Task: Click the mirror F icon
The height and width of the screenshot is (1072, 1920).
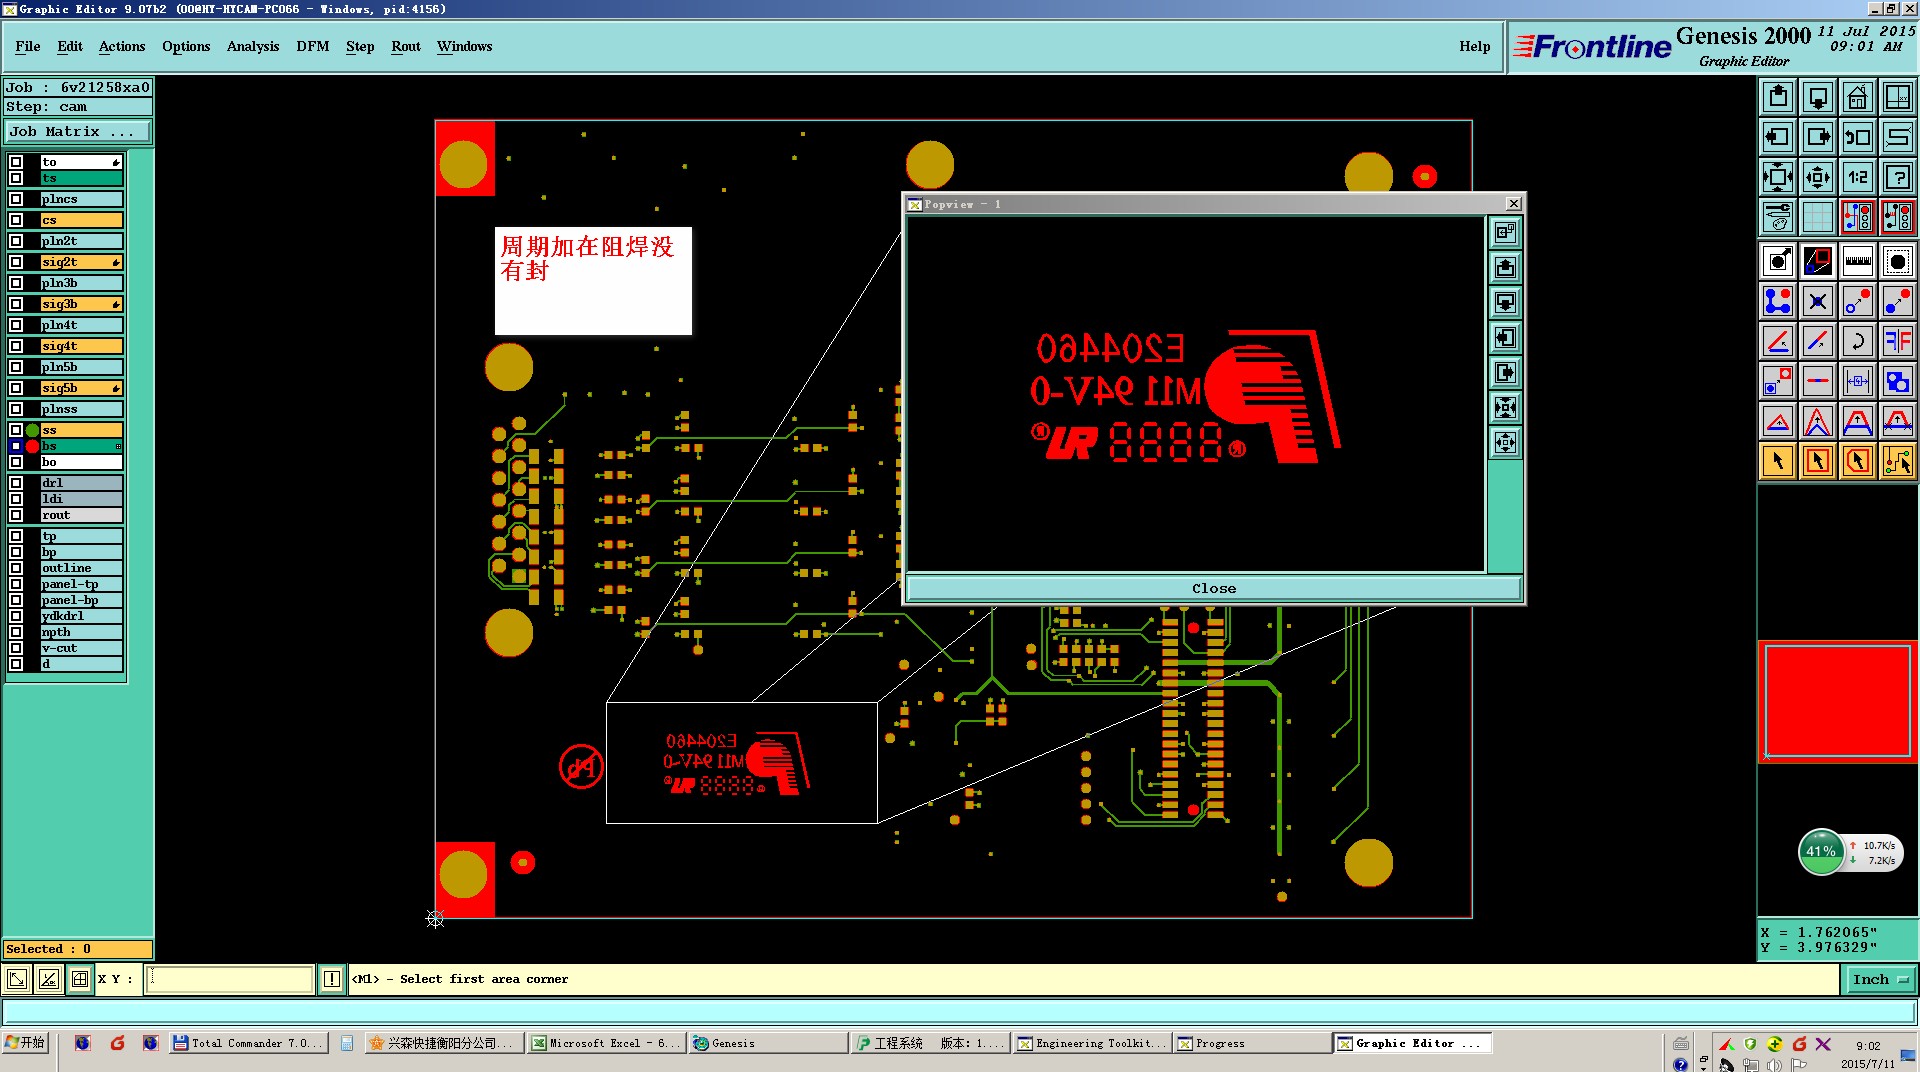Action: (1898, 341)
